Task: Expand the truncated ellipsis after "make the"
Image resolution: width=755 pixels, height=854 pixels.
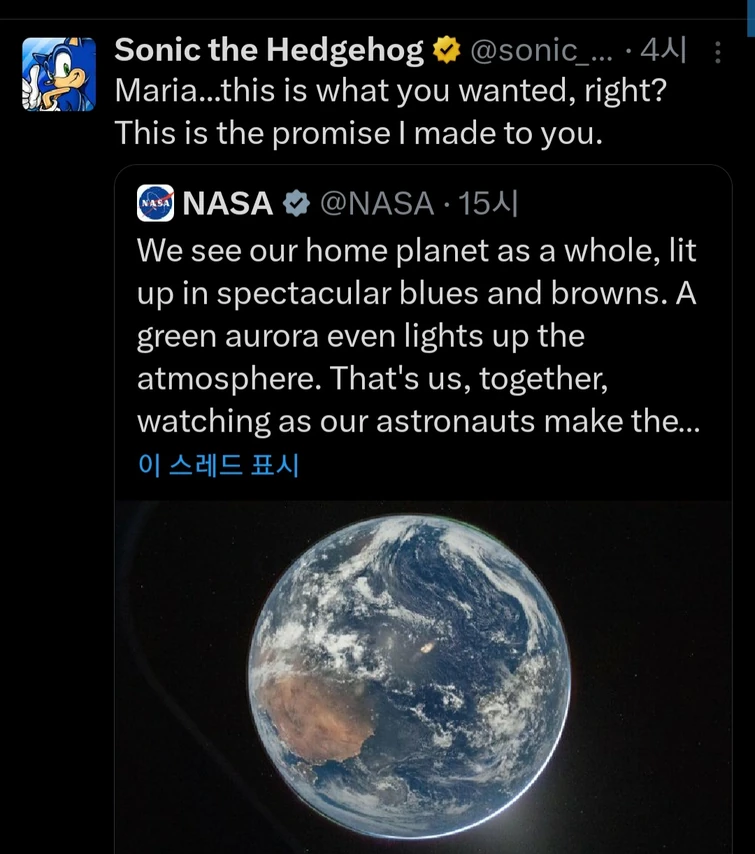Action: point(688,422)
